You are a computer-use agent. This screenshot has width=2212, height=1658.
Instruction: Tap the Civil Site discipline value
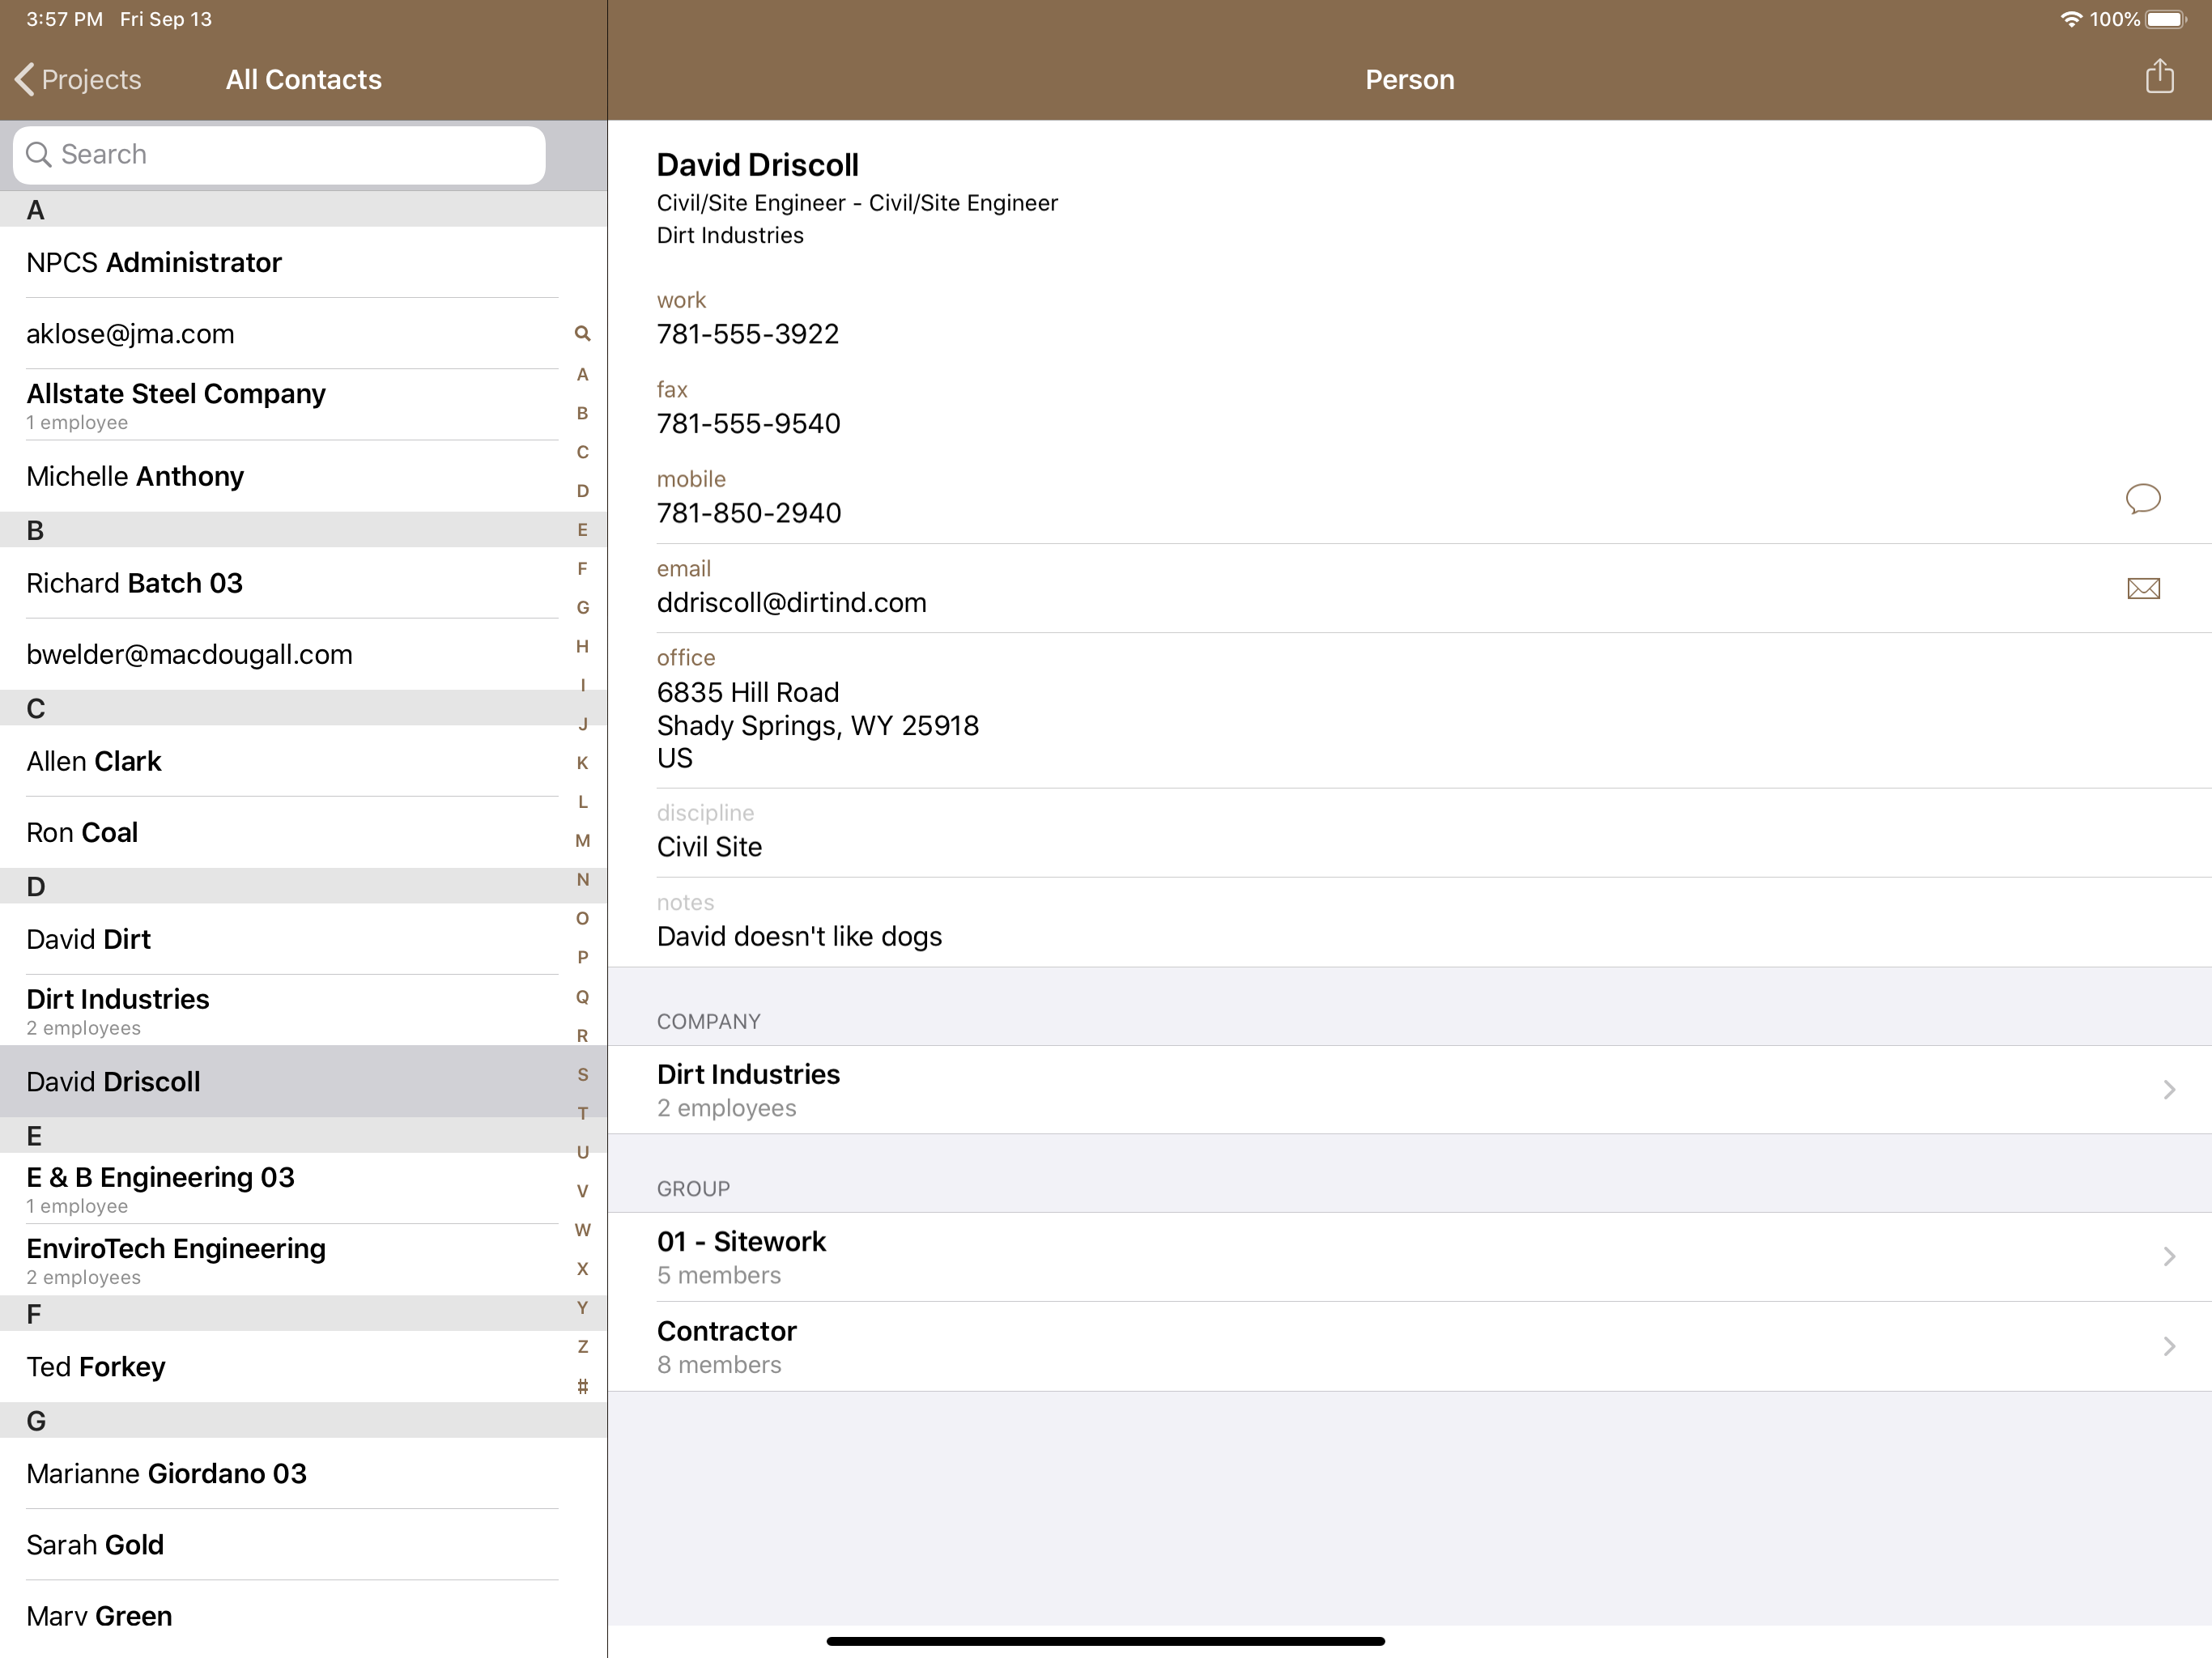[709, 847]
